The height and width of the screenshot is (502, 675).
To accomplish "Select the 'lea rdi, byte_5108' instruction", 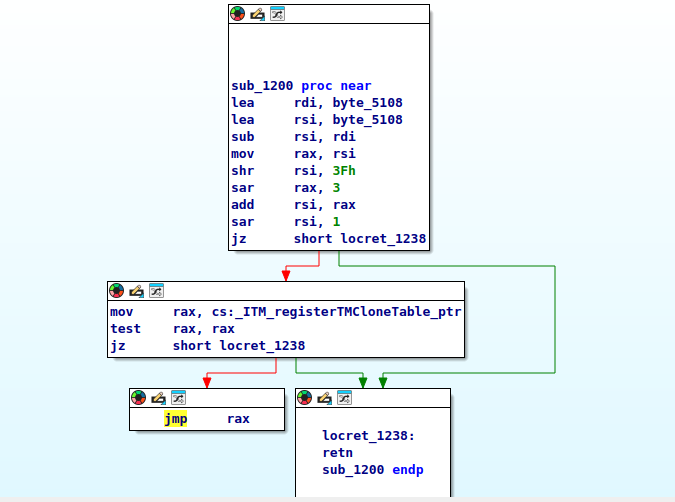I will (317, 102).
